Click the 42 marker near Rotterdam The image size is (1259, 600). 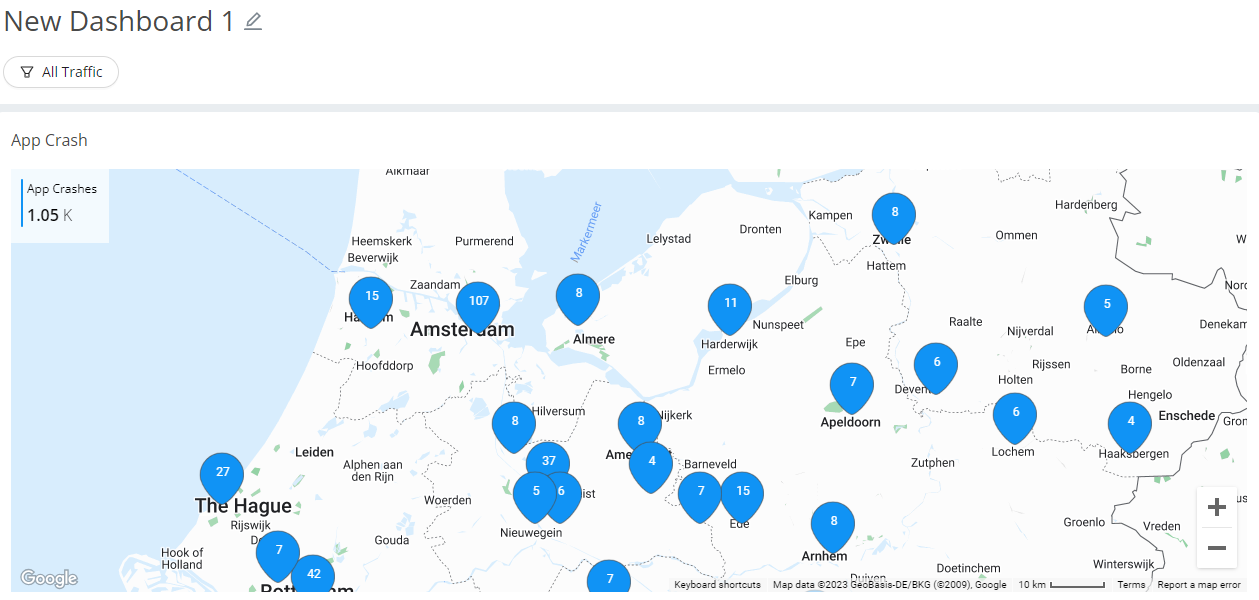pyautogui.click(x=313, y=575)
